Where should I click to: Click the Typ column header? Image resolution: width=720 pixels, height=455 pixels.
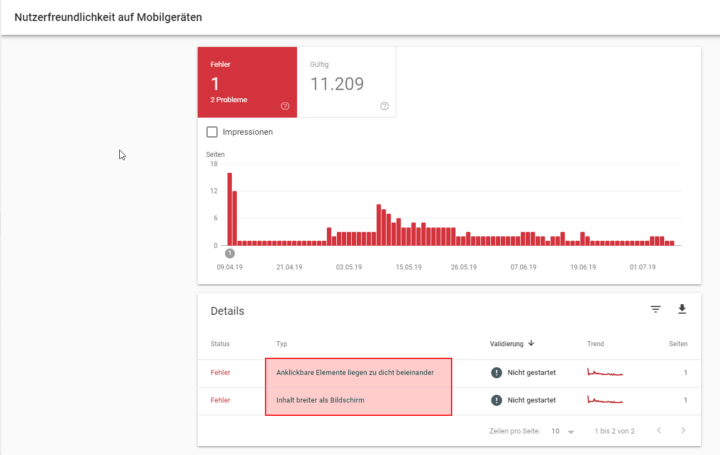click(281, 343)
